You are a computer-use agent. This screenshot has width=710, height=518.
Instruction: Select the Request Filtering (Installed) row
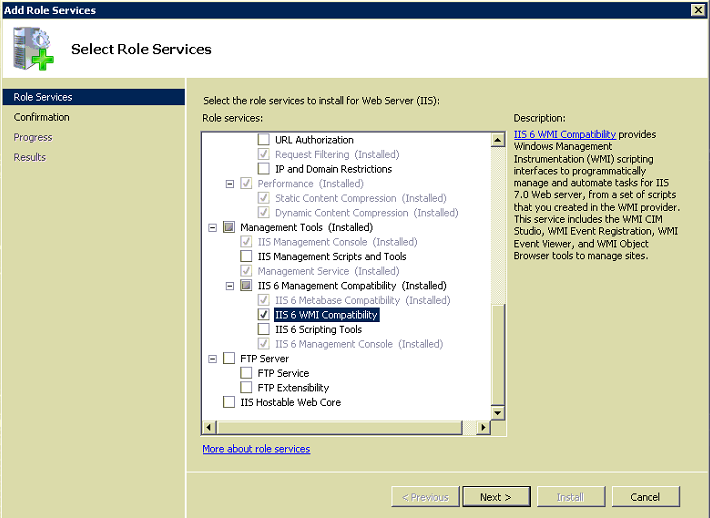tap(337, 154)
